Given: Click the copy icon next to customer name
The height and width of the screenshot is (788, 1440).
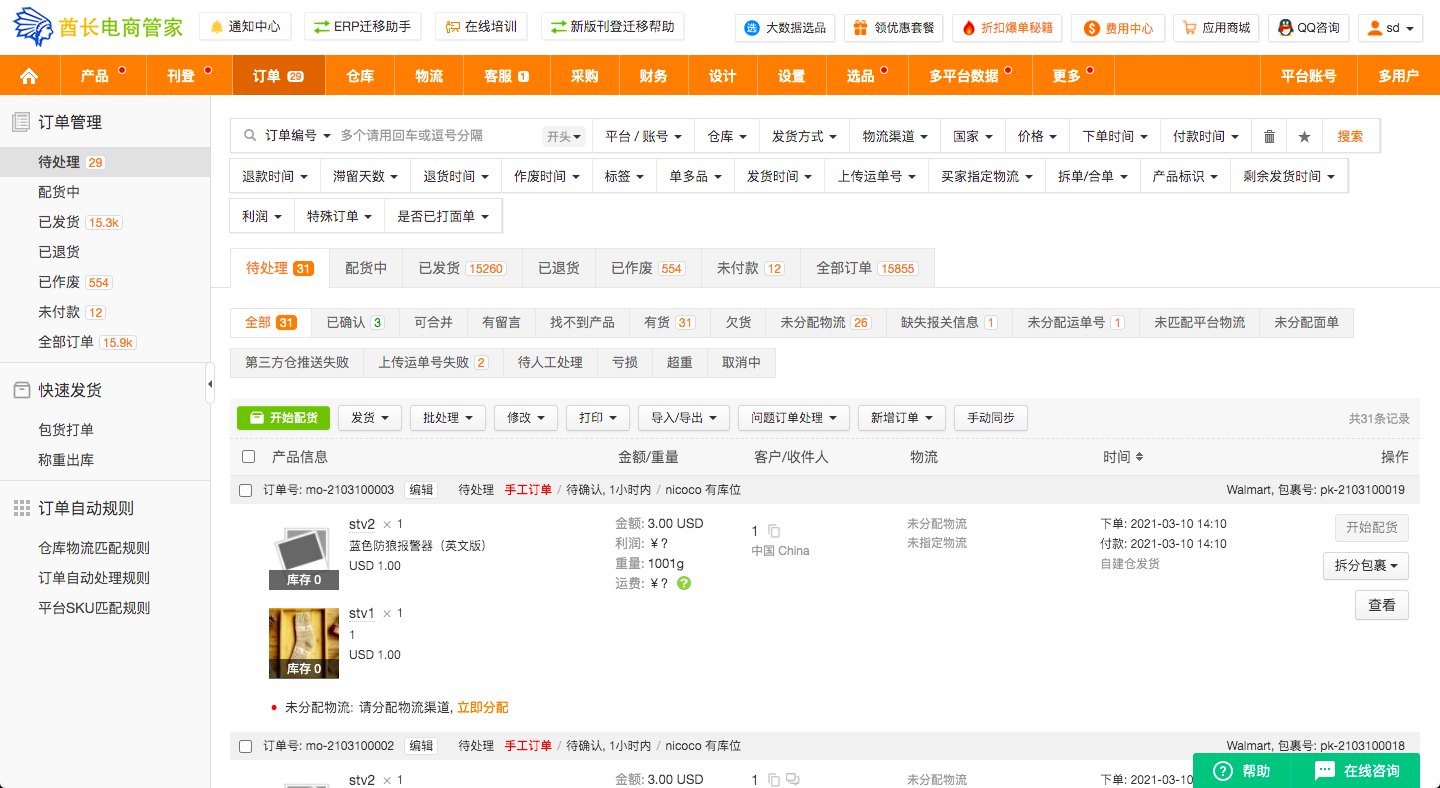Looking at the screenshot, I should tap(774, 531).
